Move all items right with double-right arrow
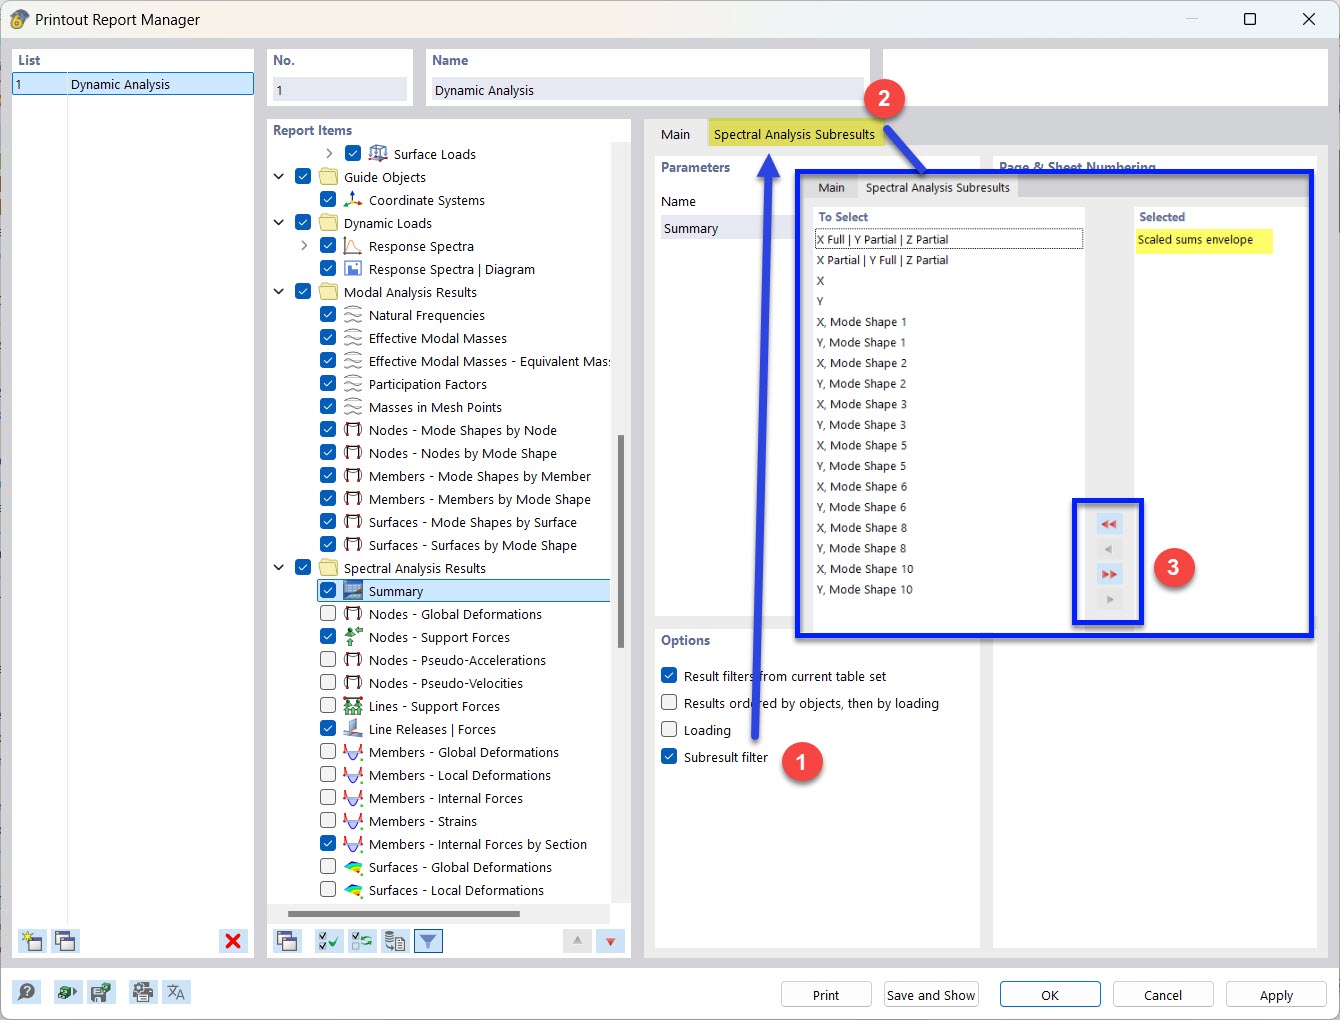Image resolution: width=1340 pixels, height=1020 pixels. pos(1107,573)
